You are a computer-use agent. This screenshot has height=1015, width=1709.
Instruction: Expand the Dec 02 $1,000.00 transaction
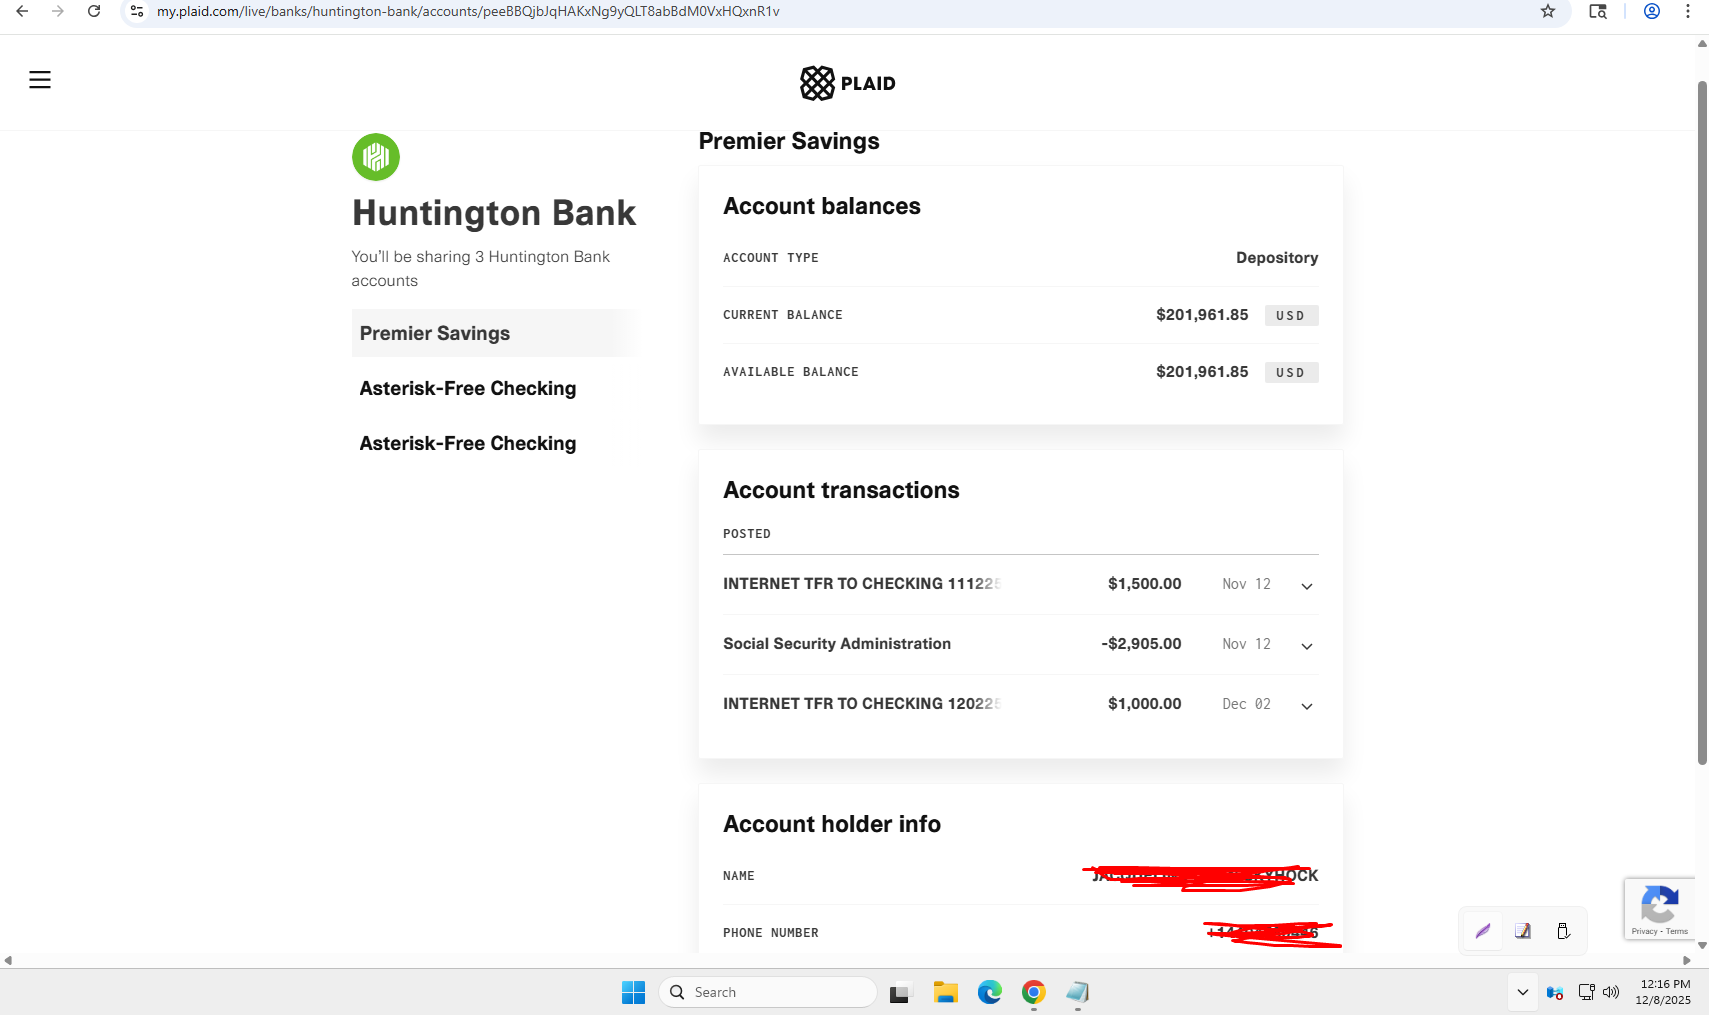click(x=1306, y=706)
